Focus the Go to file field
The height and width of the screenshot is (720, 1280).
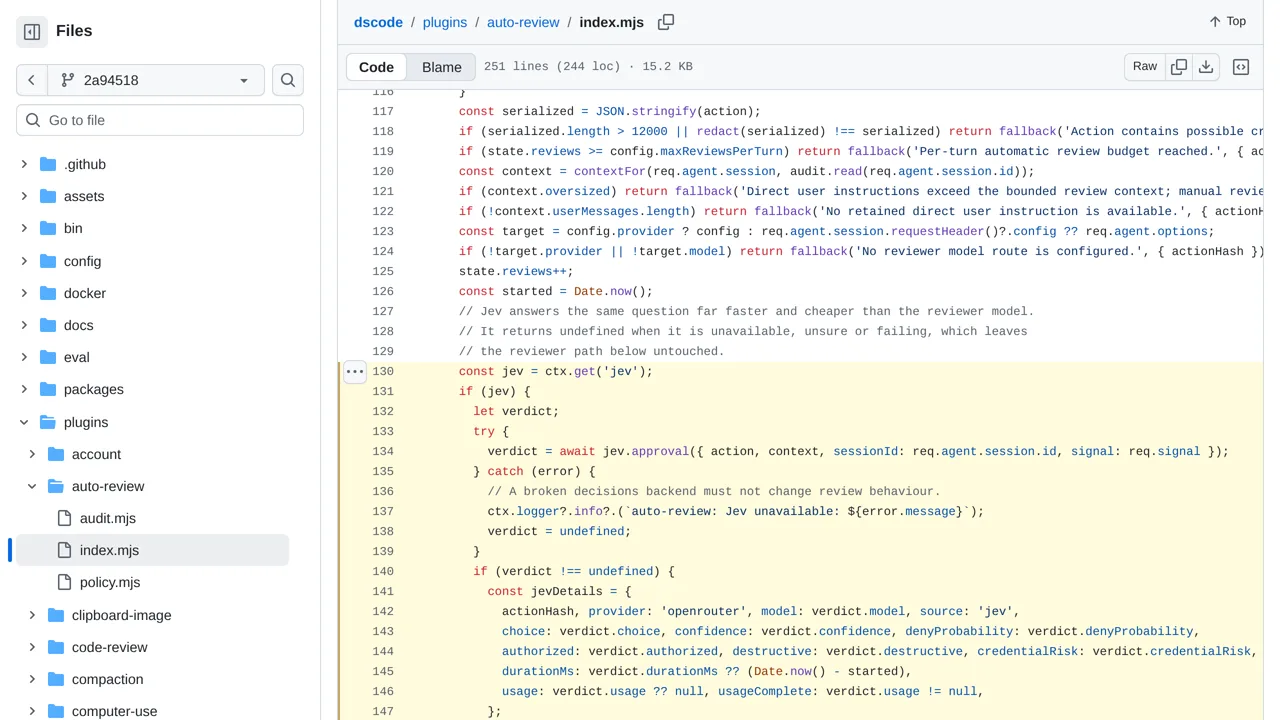click(x=160, y=120)
